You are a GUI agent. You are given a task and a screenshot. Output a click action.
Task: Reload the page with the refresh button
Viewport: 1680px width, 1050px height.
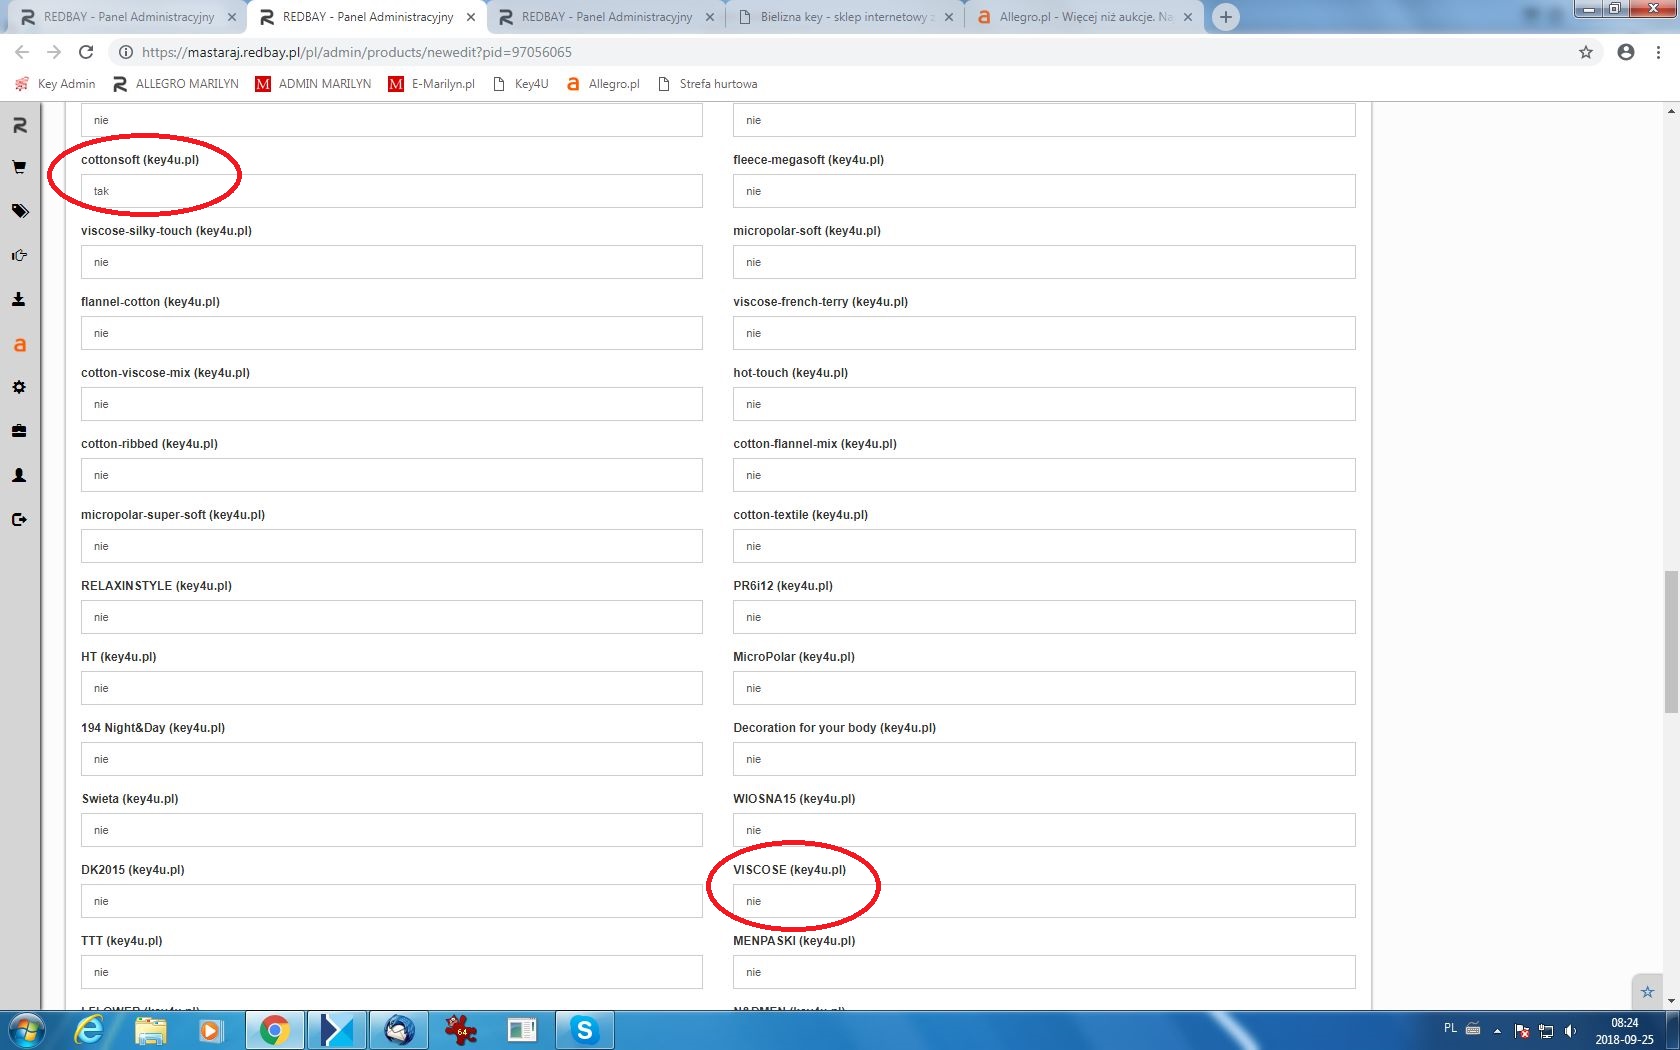(86, 52)
